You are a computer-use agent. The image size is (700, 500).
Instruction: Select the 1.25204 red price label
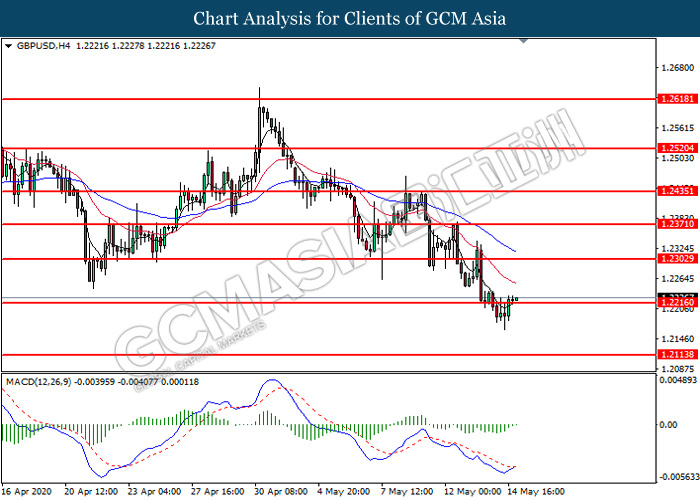point(677,148)
